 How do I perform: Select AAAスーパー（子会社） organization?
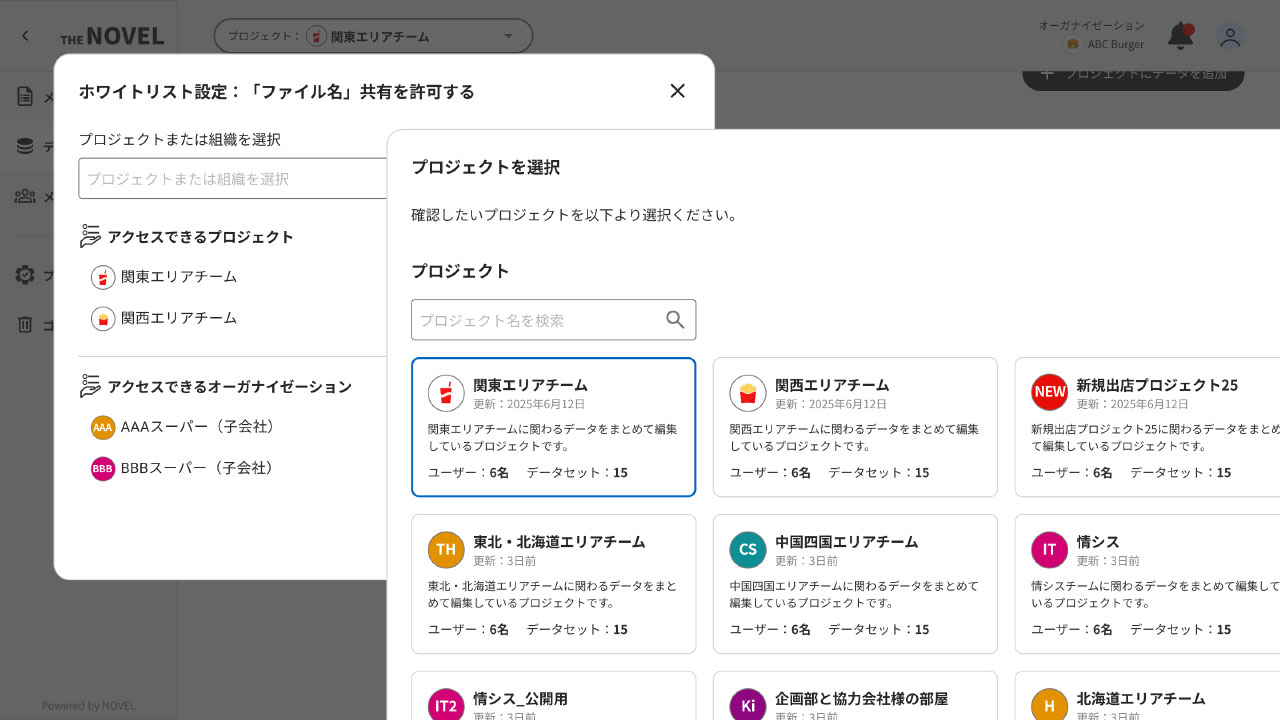pos(196,427)
